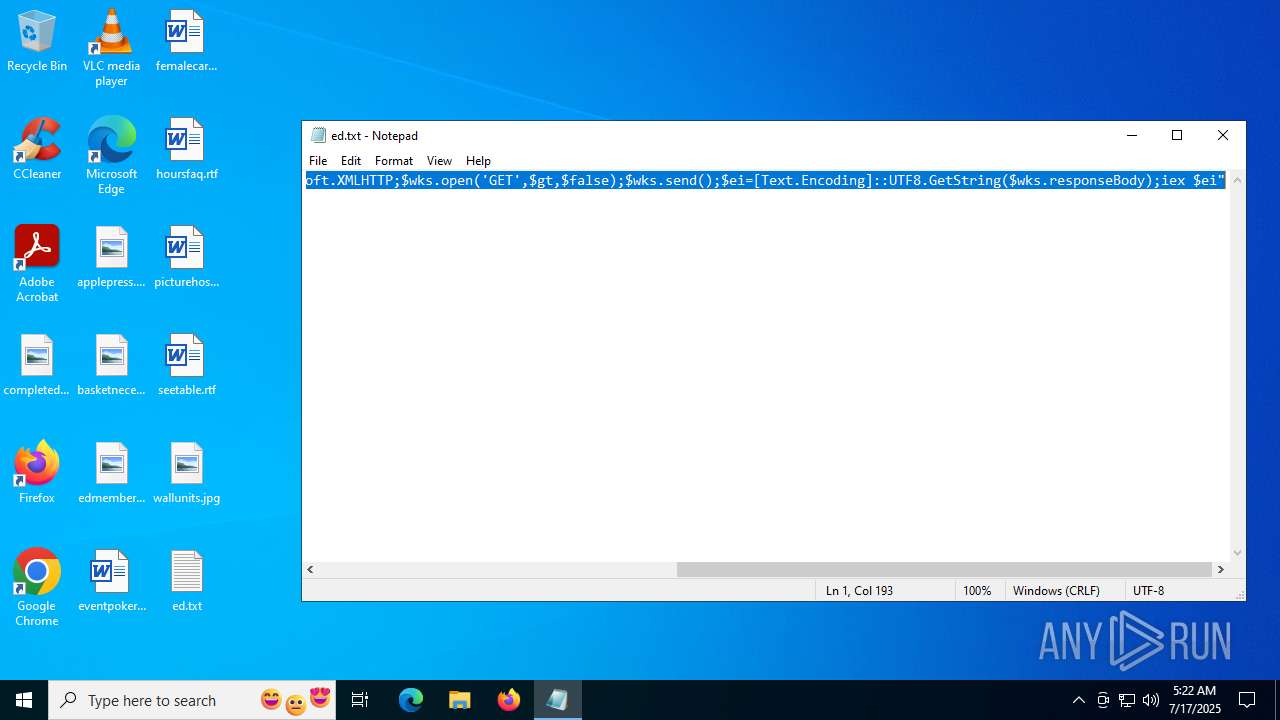Image resolution: width=1280 pixels, height=720 pixels.
Task: Select the femalecar document icon
Action: click(186, 42)
